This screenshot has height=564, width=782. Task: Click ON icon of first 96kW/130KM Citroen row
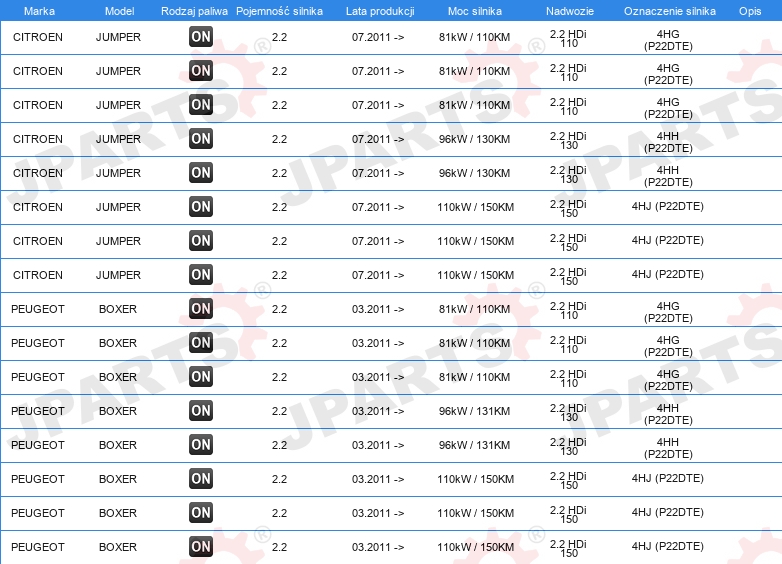coord(201,138)
